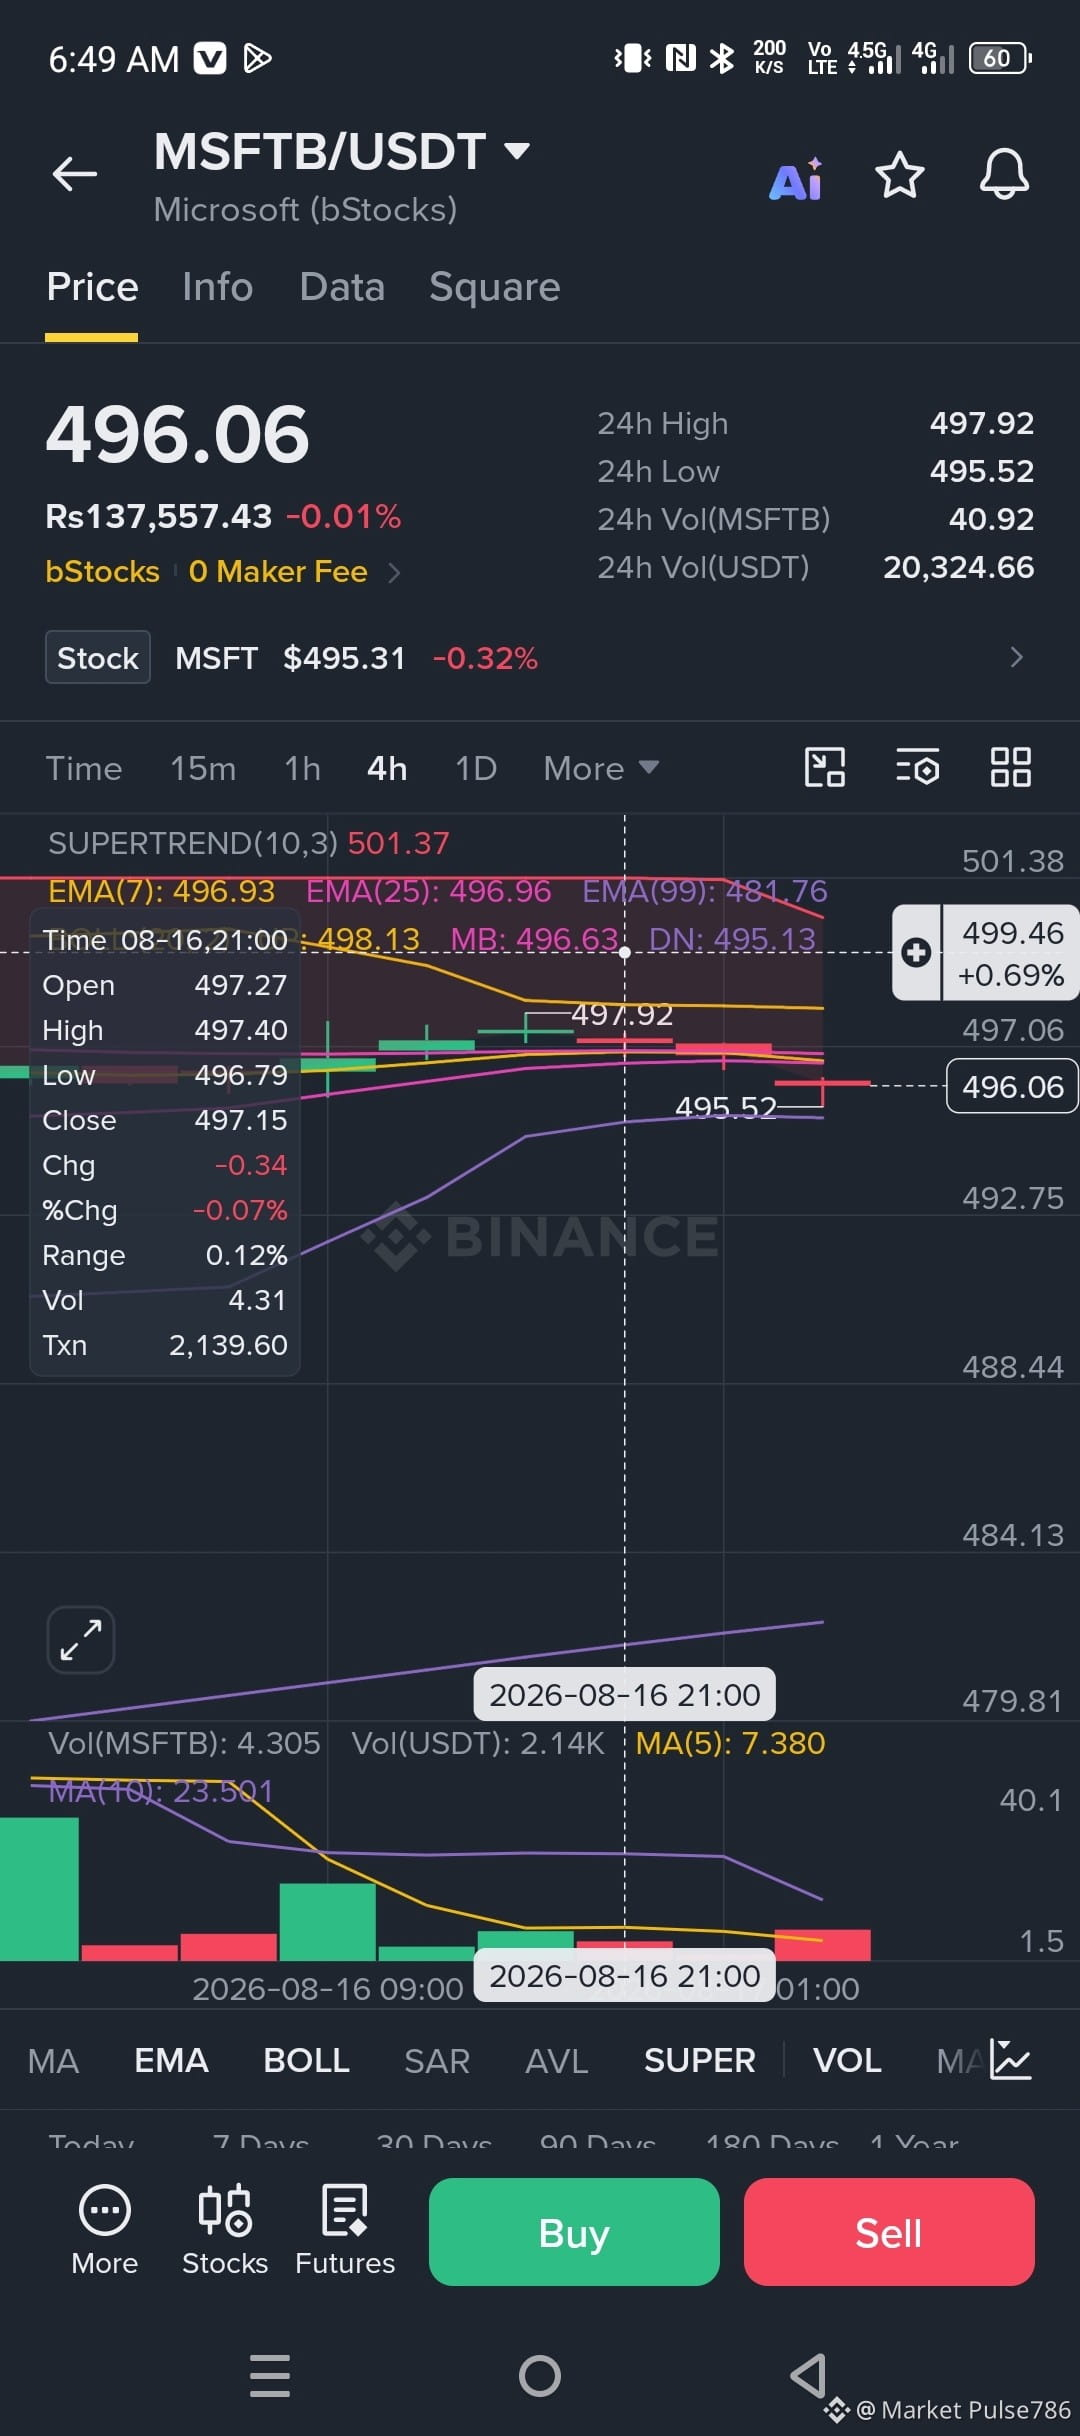Select the Time chart interval
1080x2436 pixels.
(x=84, y=768)
